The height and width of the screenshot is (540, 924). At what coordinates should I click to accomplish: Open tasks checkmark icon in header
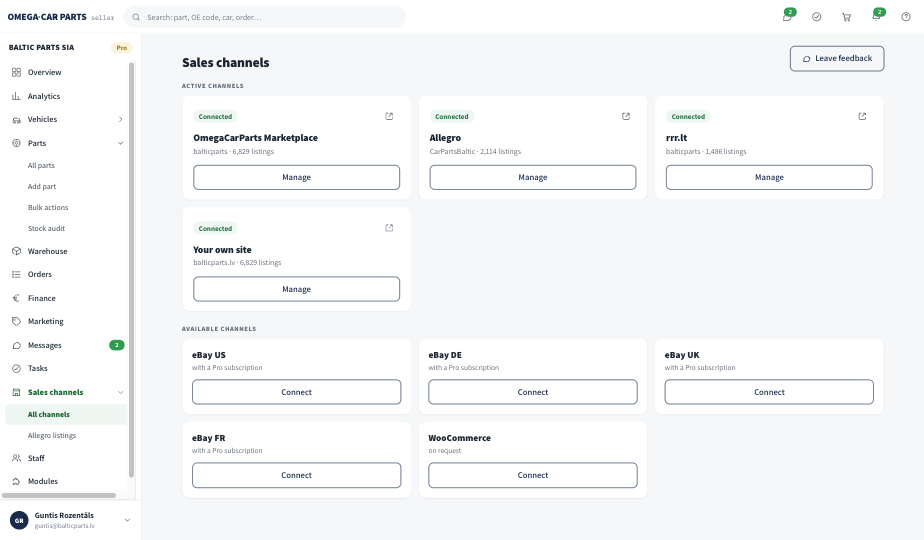tap(816, 17)
